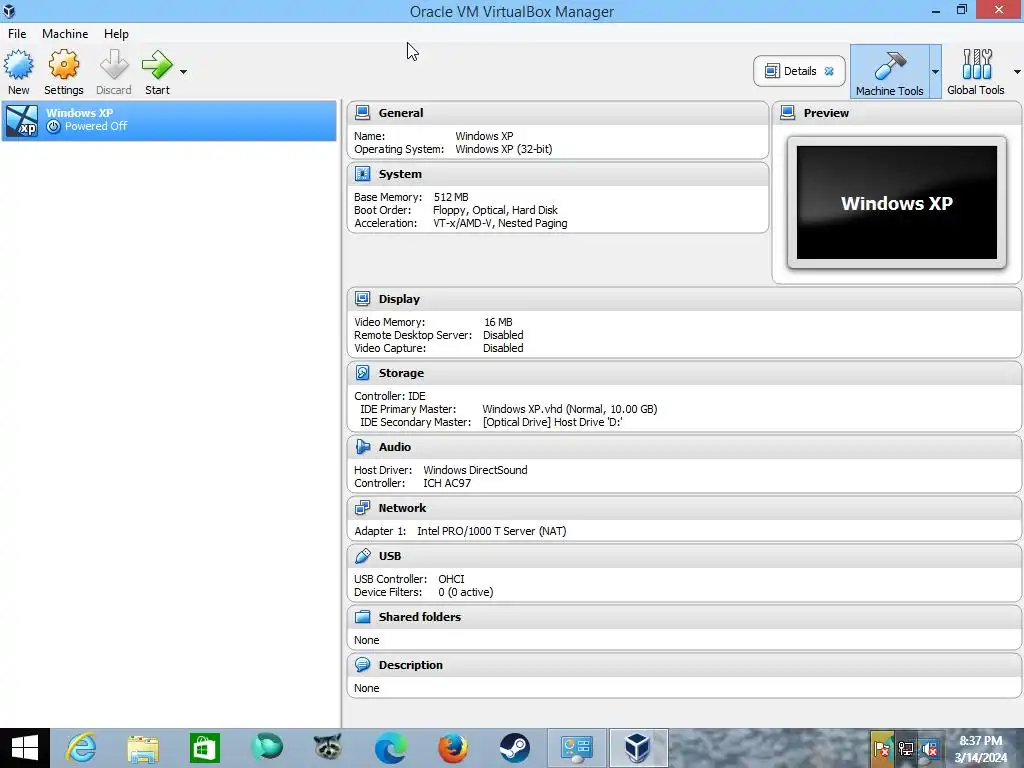Click the Control Panel taskbar icon

577,748
